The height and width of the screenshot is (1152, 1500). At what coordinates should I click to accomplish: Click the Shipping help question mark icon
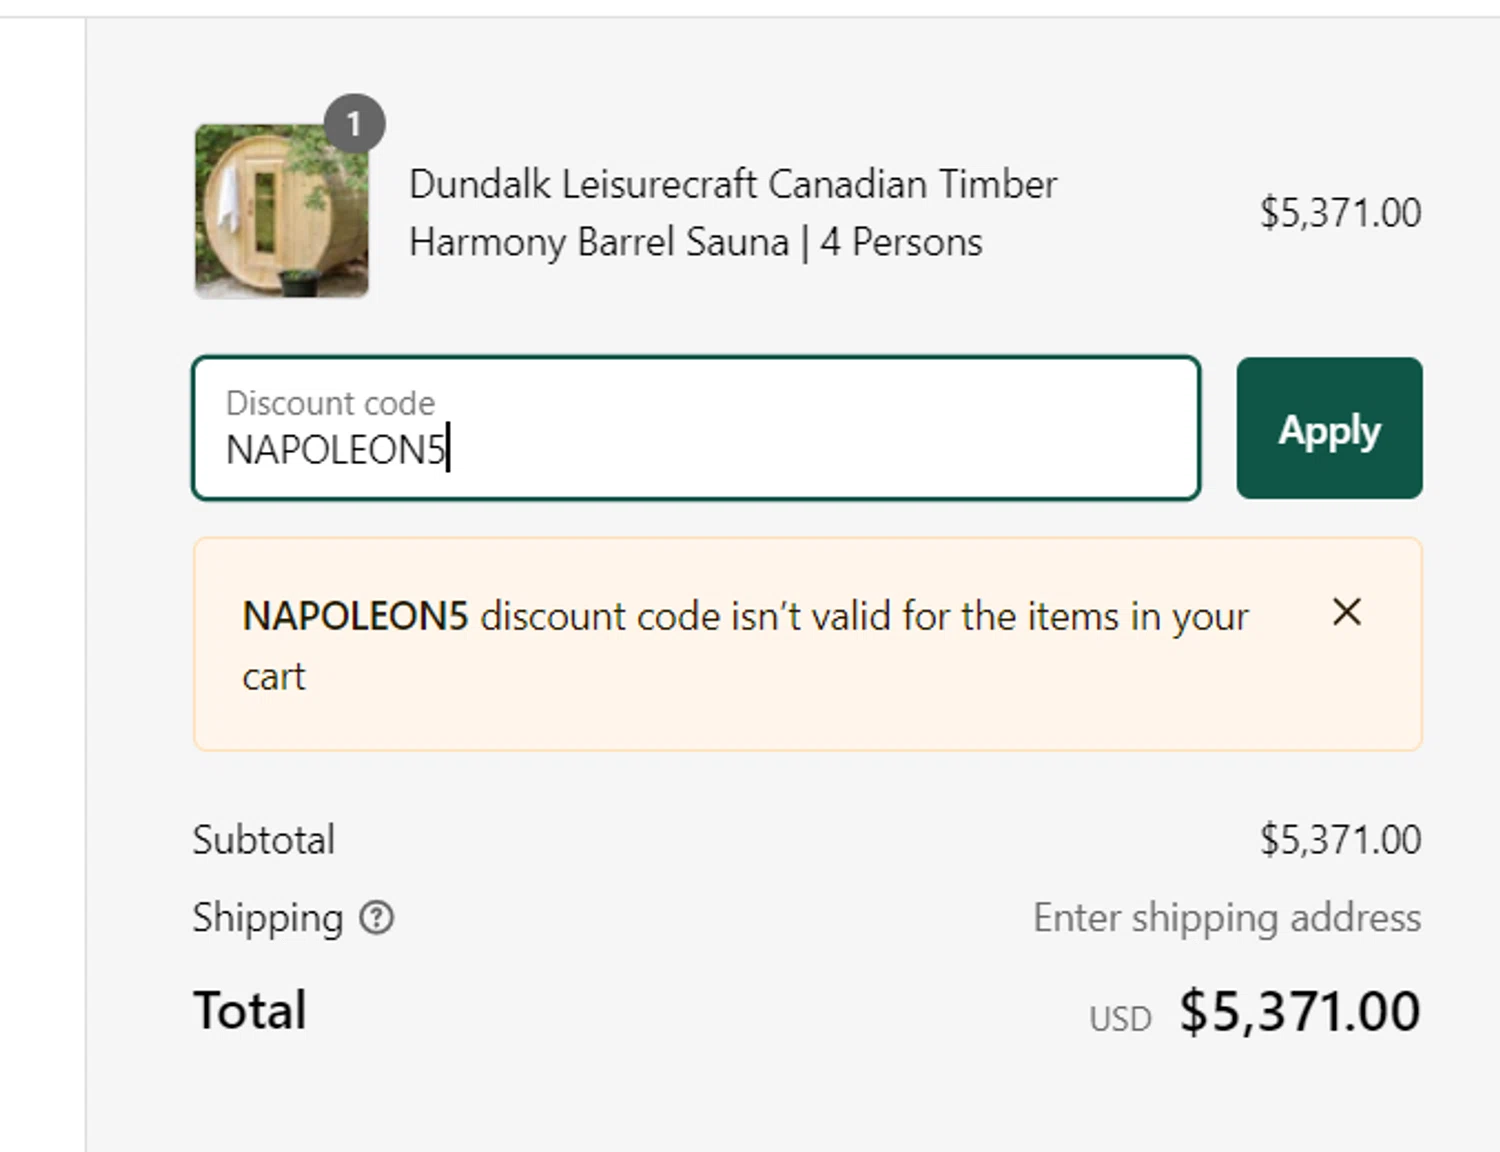click(377, 917)
